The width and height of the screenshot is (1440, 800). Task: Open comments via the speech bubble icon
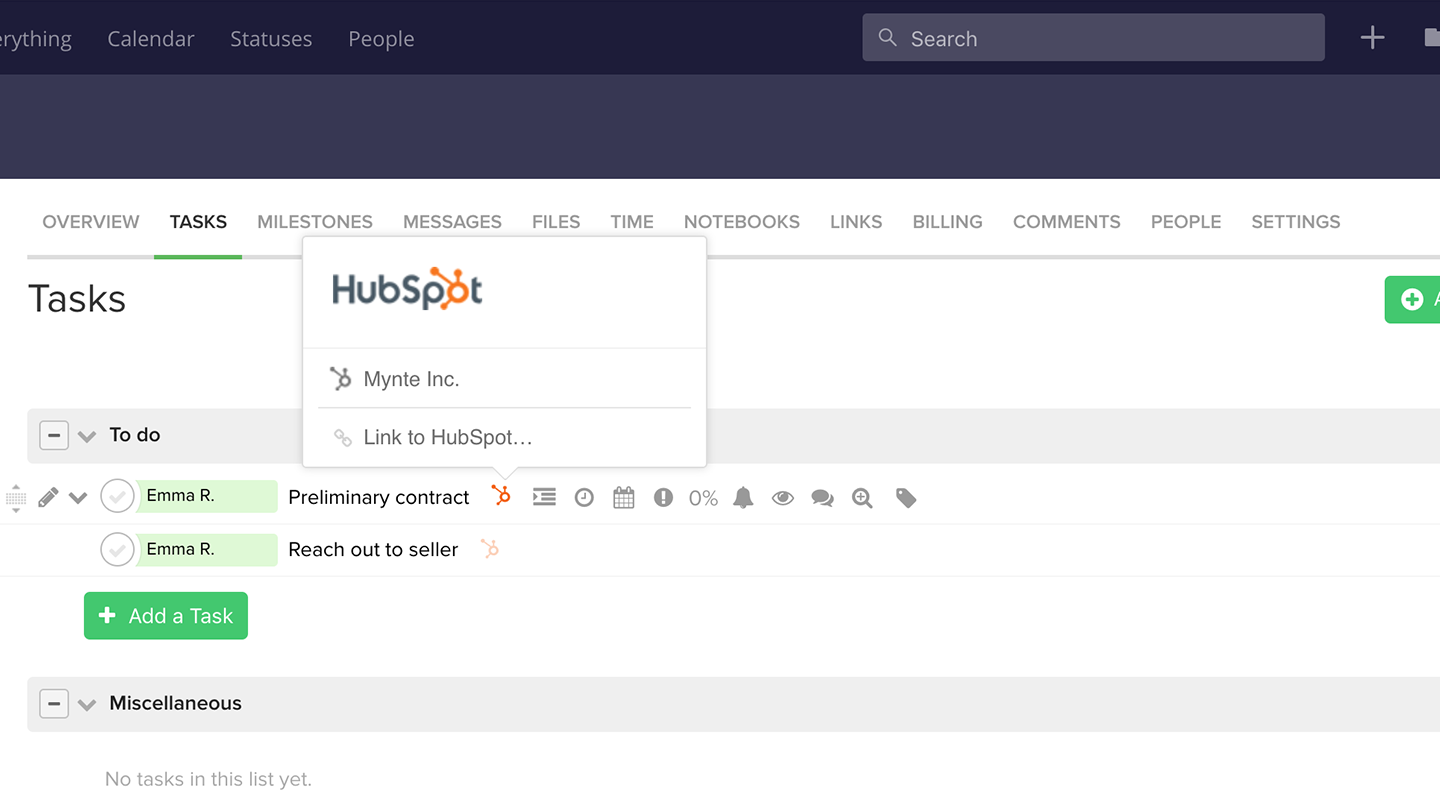click(822, 497)
